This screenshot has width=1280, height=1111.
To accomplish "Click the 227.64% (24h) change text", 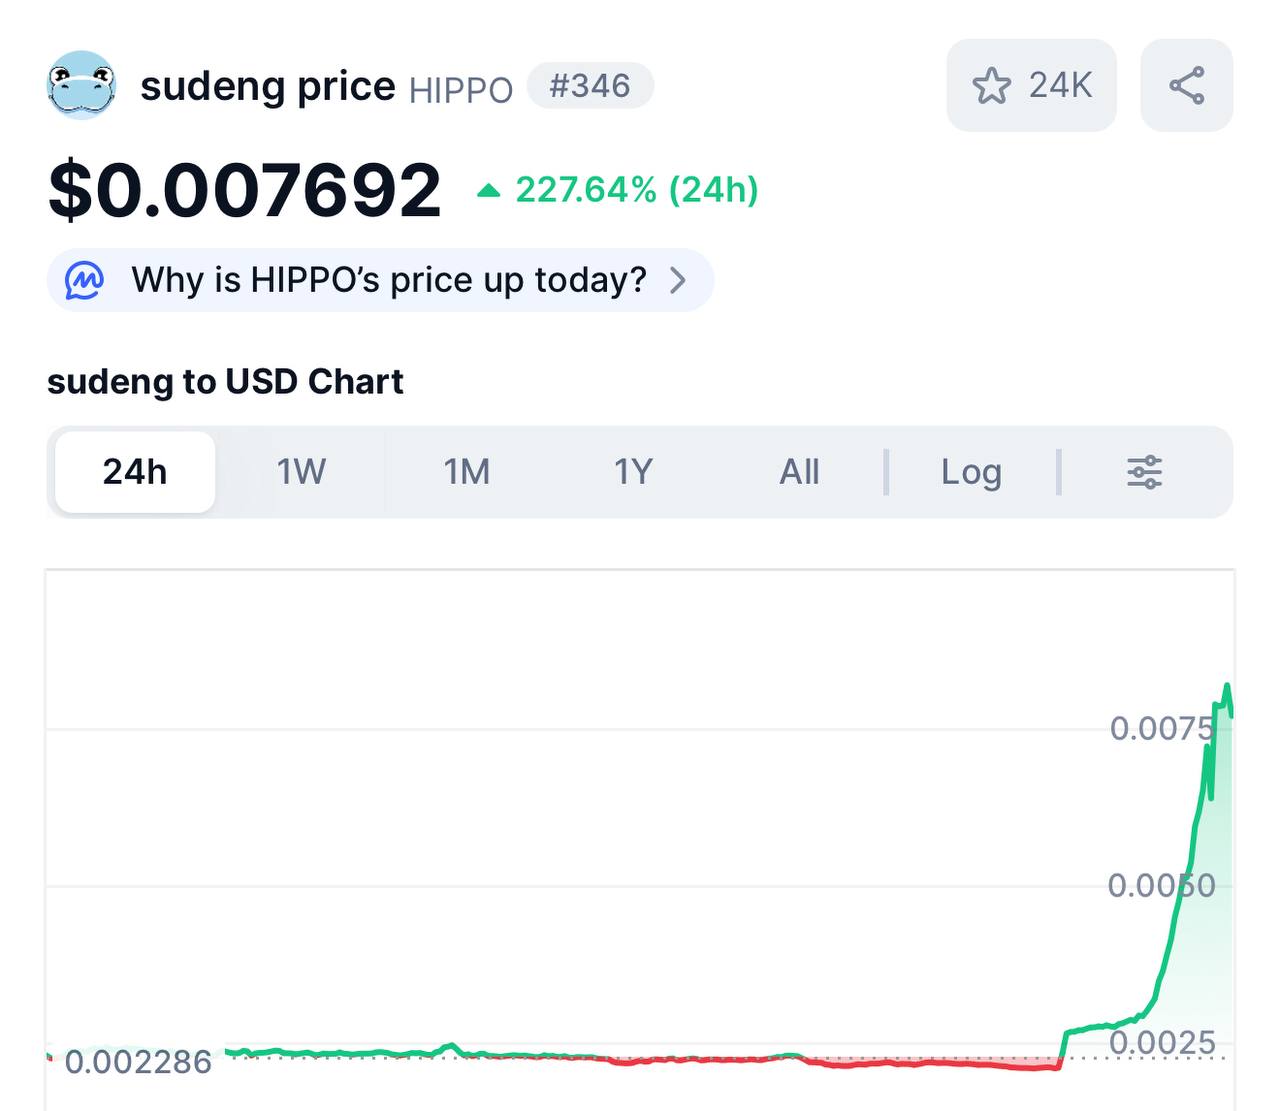I will coord(637,190).
